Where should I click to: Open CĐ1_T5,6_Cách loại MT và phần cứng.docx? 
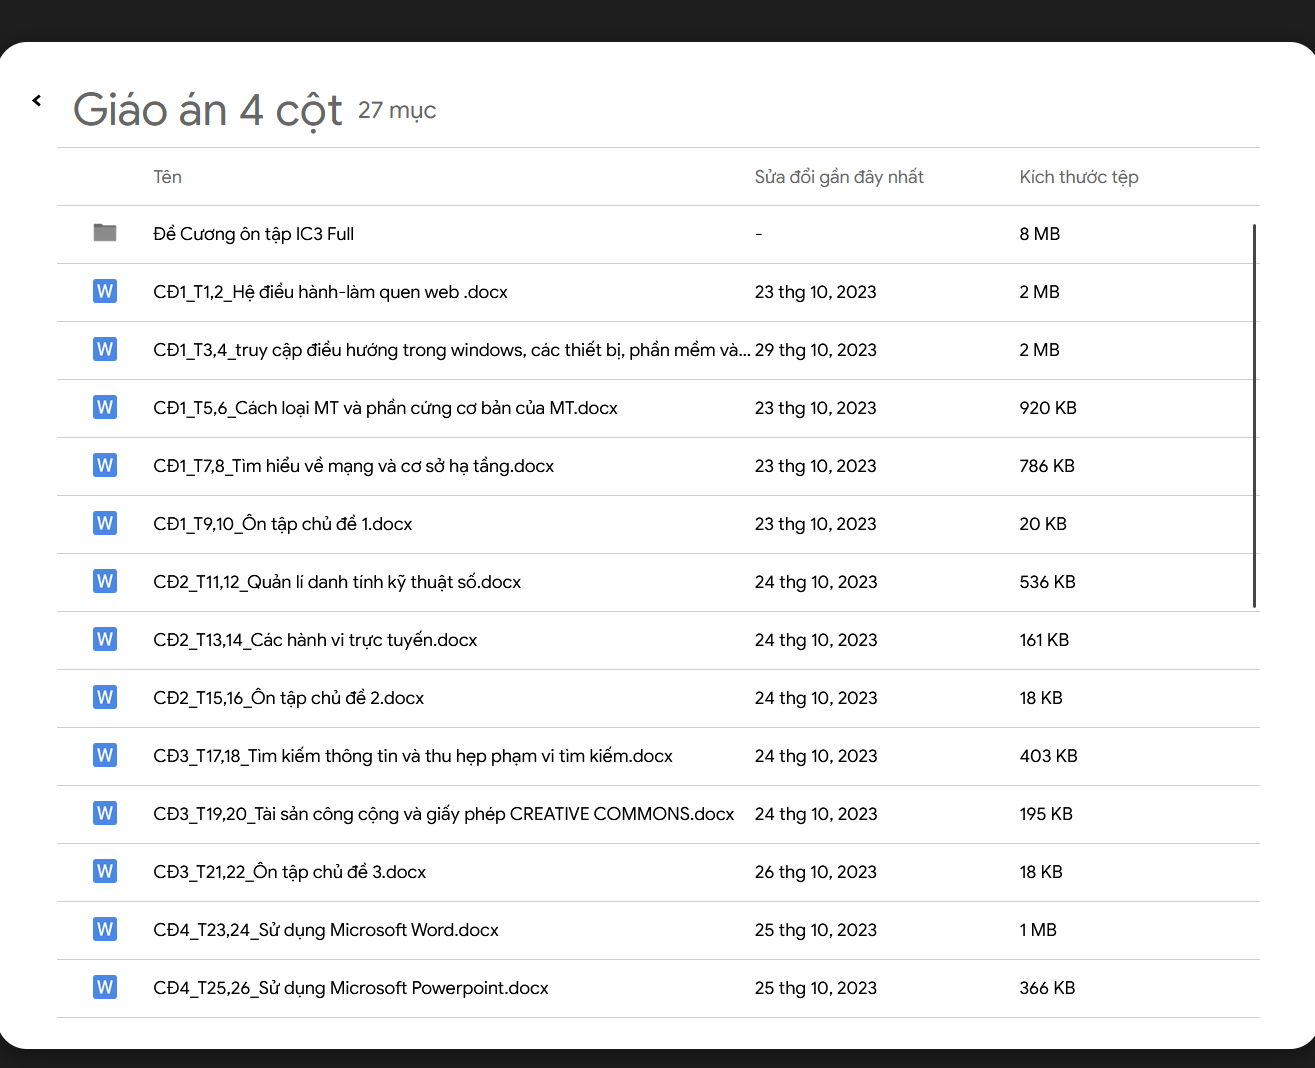(x=386, y=408)
